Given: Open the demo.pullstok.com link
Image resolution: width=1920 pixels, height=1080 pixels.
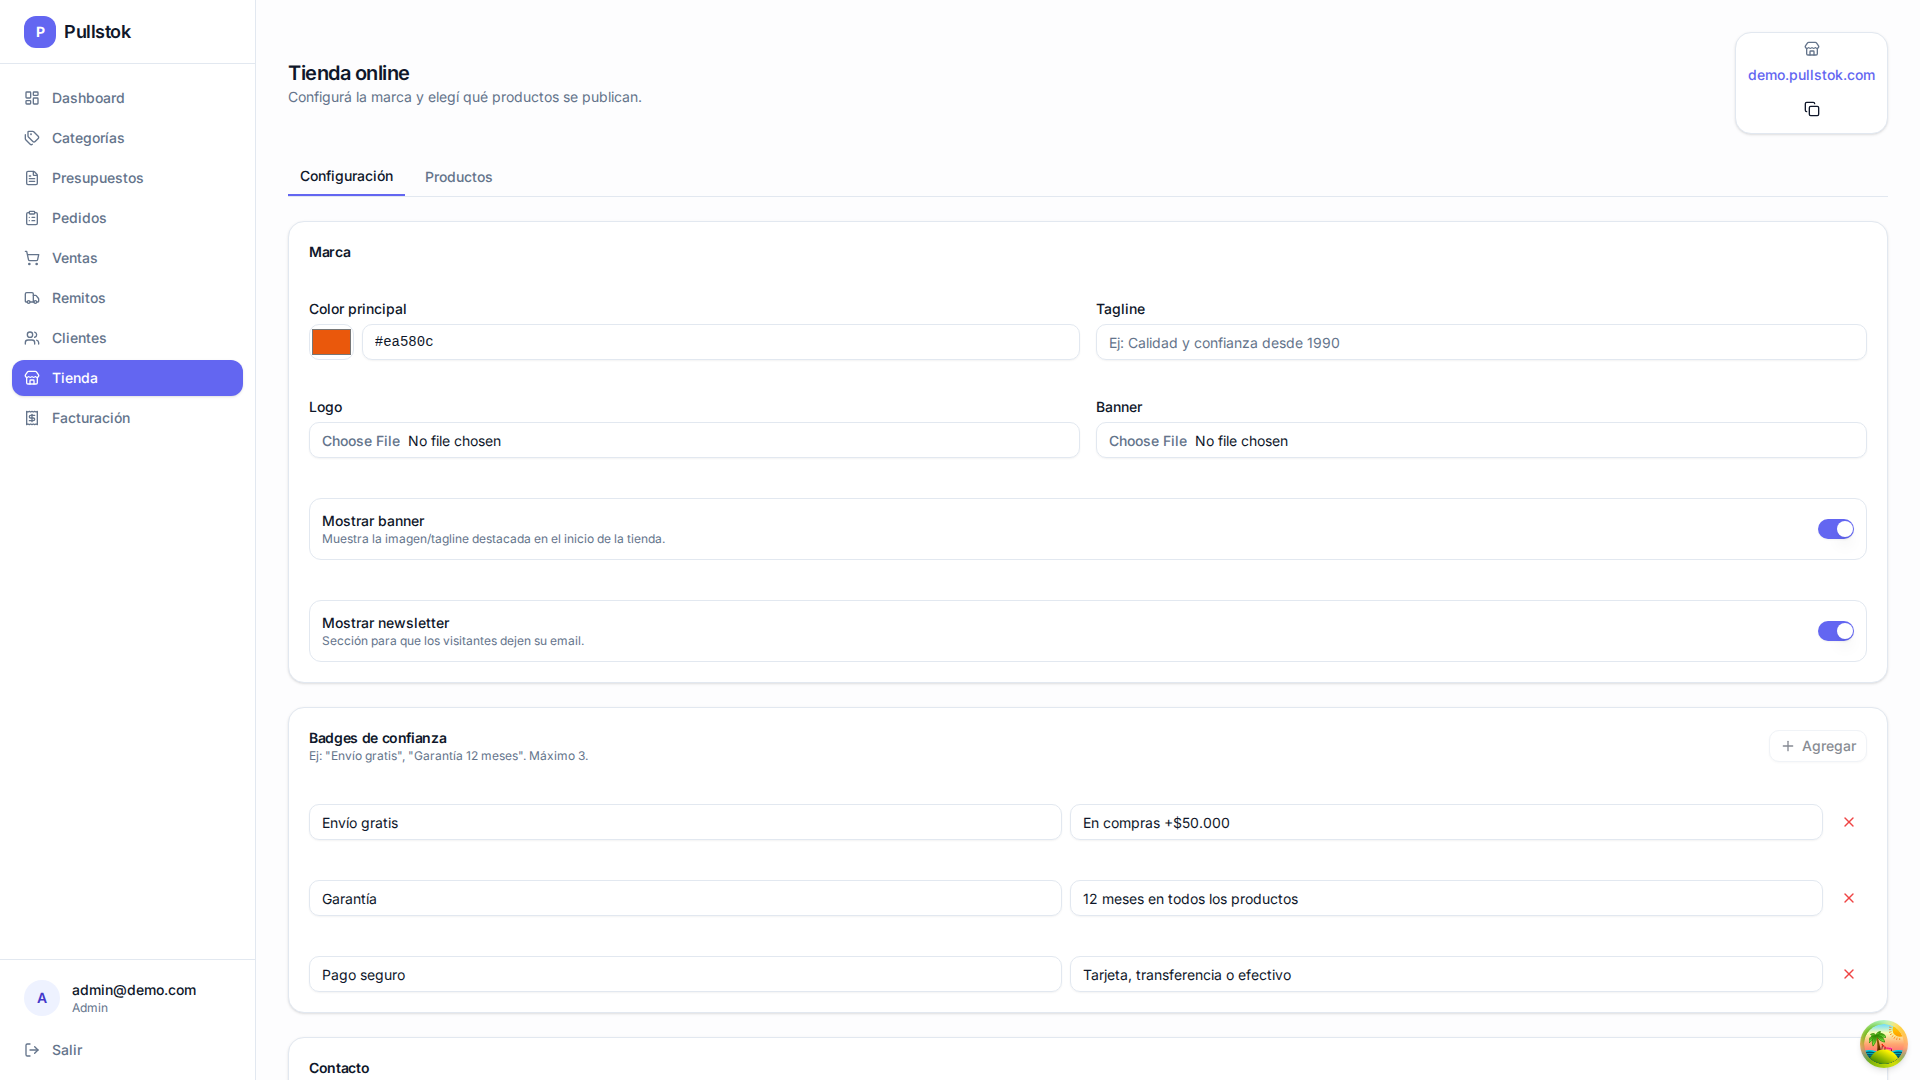Looking at the screenshot, I should 1811,75.
